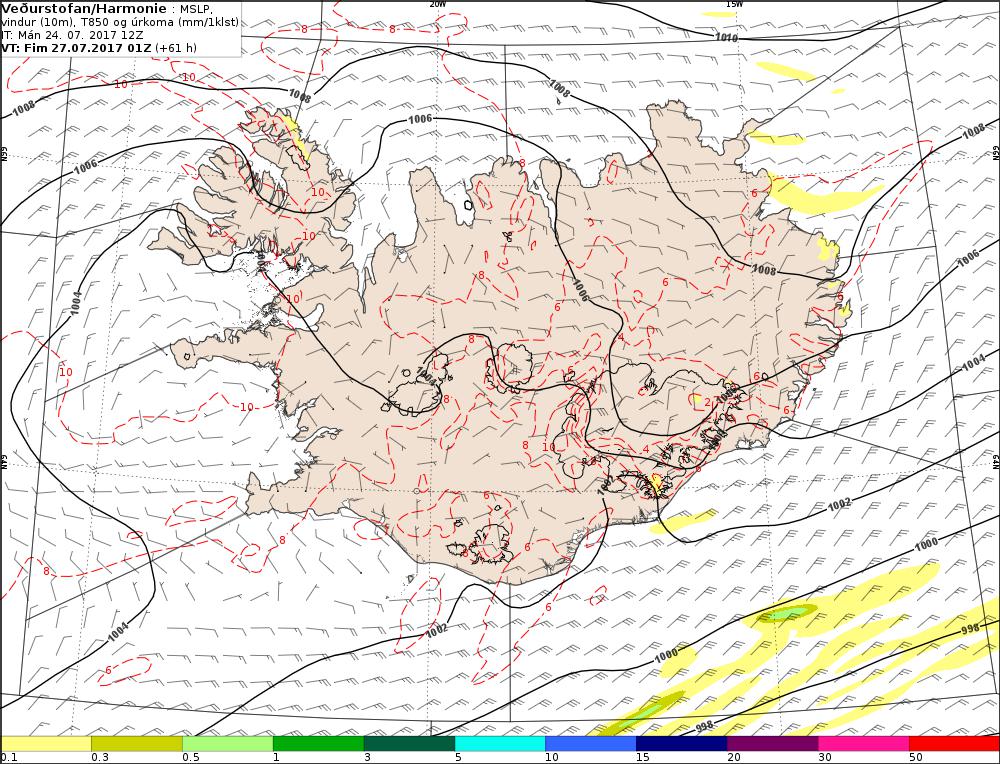Select the '30' value under the legend bar
1000x764 pixels.
825,758
